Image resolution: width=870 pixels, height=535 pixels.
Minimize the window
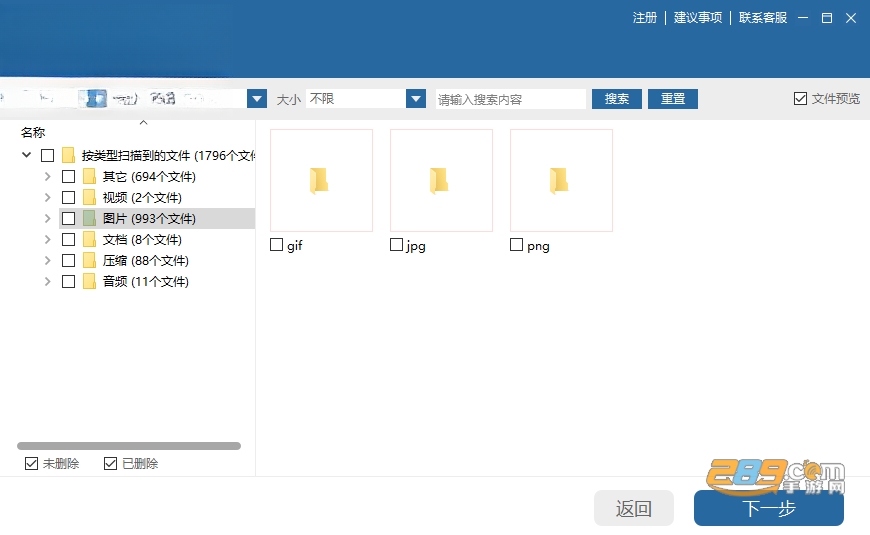(803, 18)
